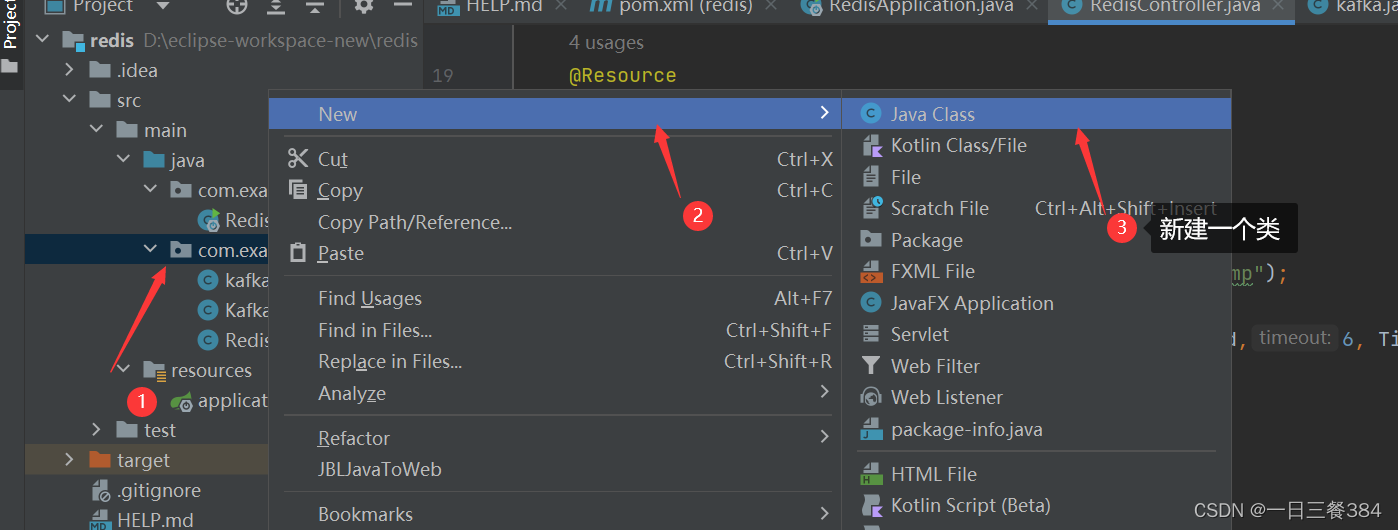1398x530 pixels.
Task: Open Project panel settings gear
Action: click(x=364, y=6)
